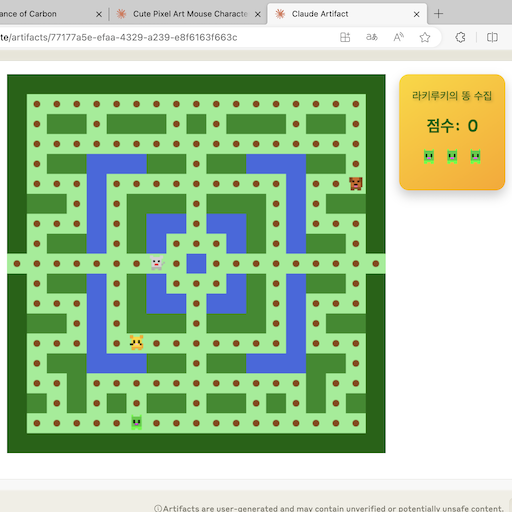The width and height of the screenshot is (512, 512).
Task: Click the brown bear enemy sprite
Action: (356, 184)
